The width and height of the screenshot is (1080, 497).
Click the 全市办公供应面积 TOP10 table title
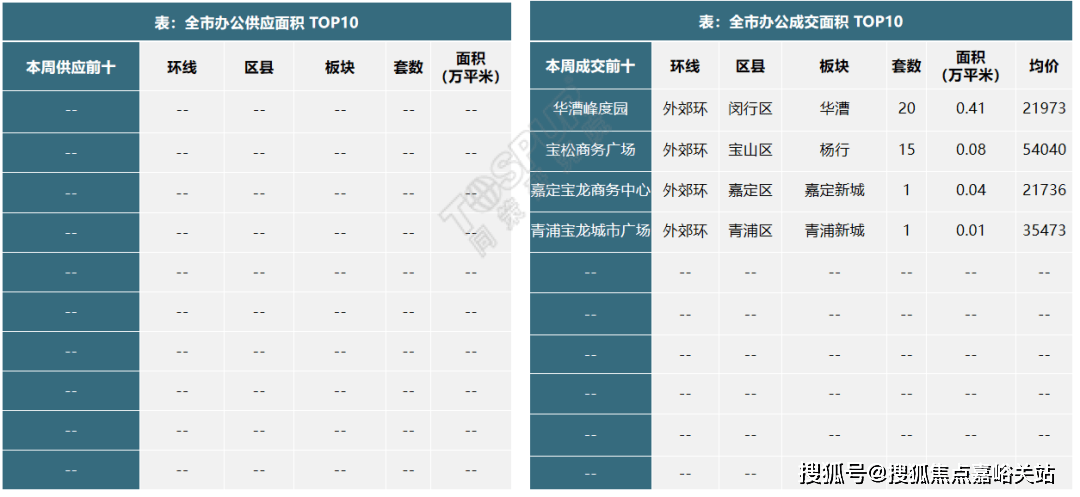point(256,21)
